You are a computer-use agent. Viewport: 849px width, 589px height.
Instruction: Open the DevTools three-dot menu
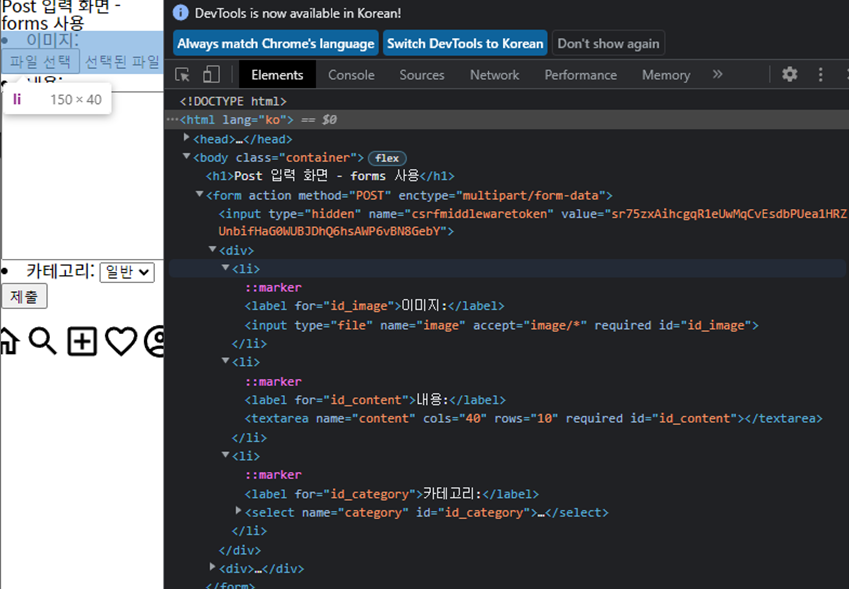820,74
